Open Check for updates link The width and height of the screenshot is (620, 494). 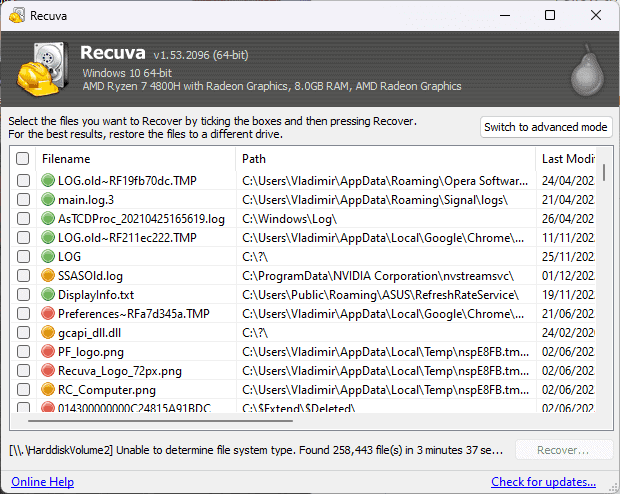543,482
